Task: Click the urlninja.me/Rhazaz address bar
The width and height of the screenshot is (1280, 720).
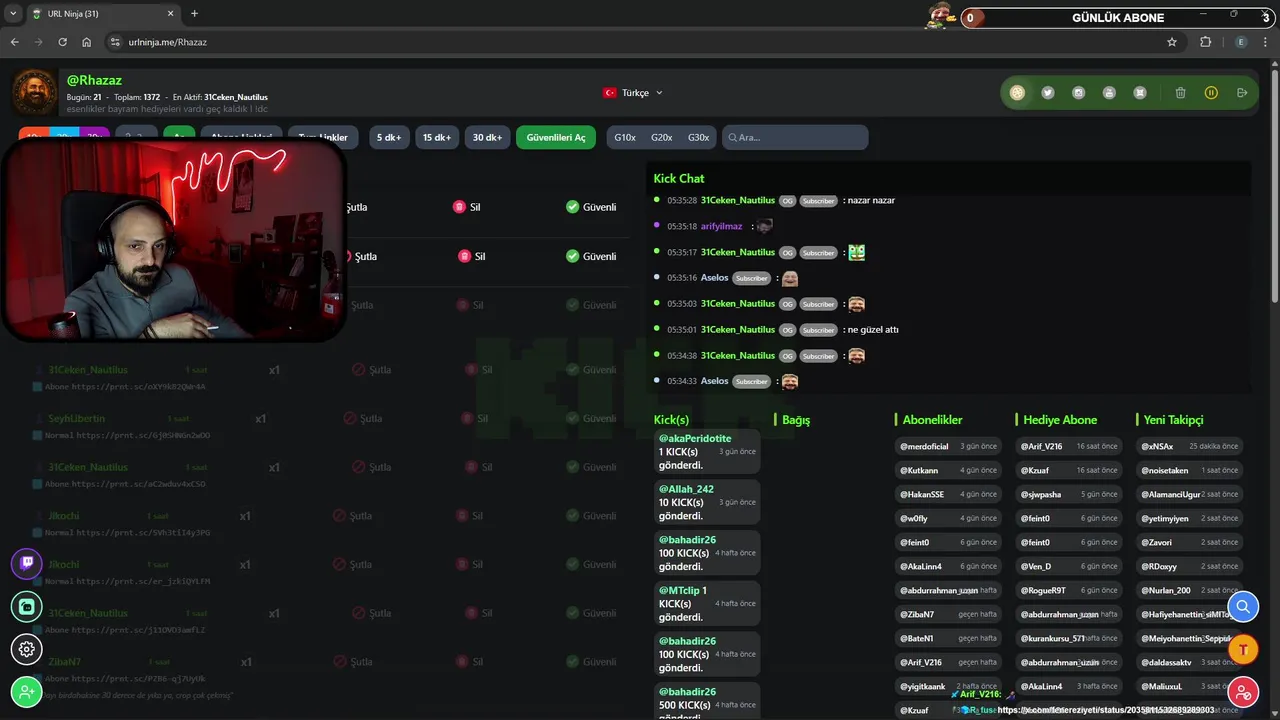Action: coord(640,42)
